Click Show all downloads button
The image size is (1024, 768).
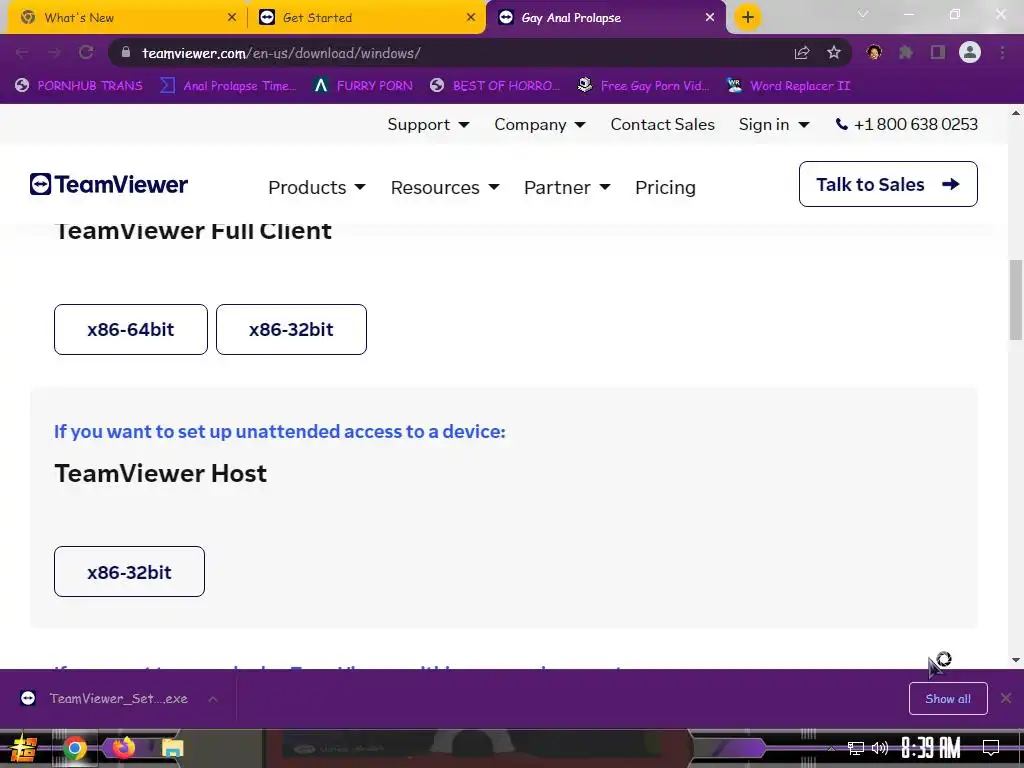[948, 699]
